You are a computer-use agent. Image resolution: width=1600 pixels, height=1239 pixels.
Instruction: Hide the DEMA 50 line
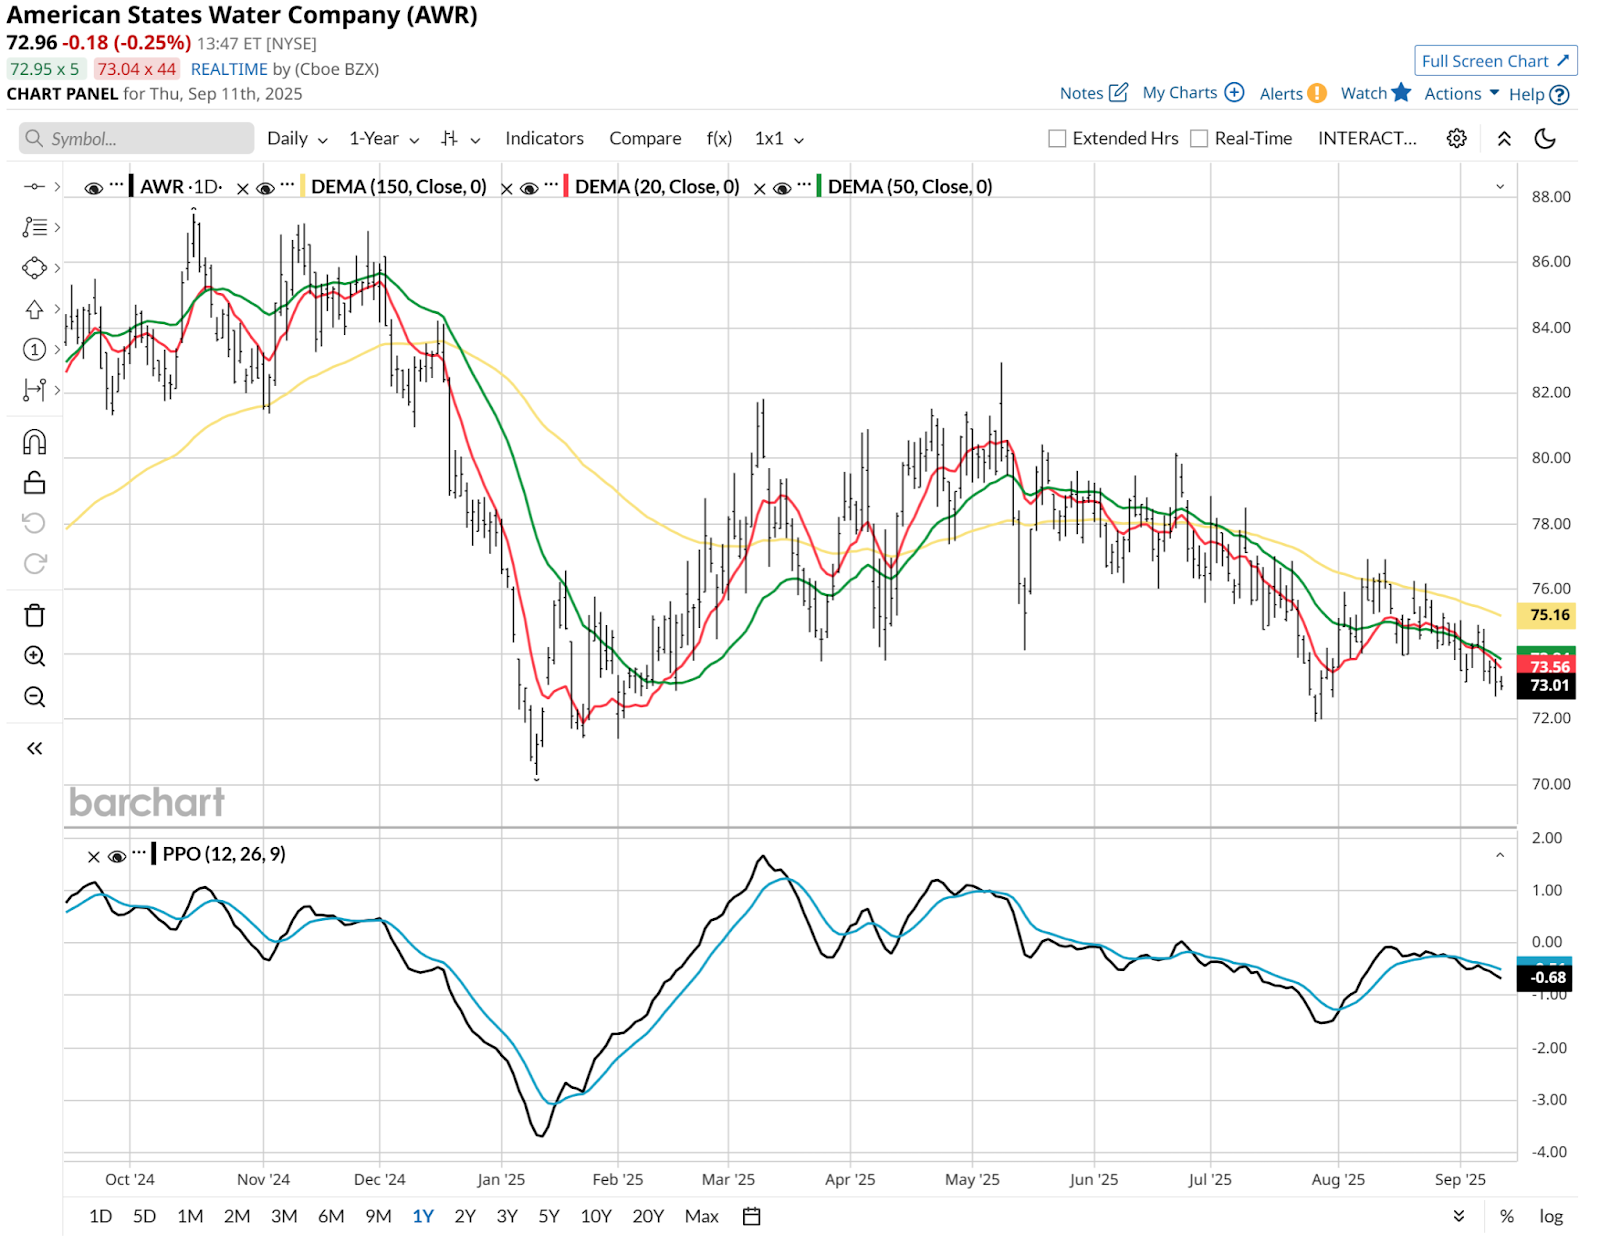(783, 187)
